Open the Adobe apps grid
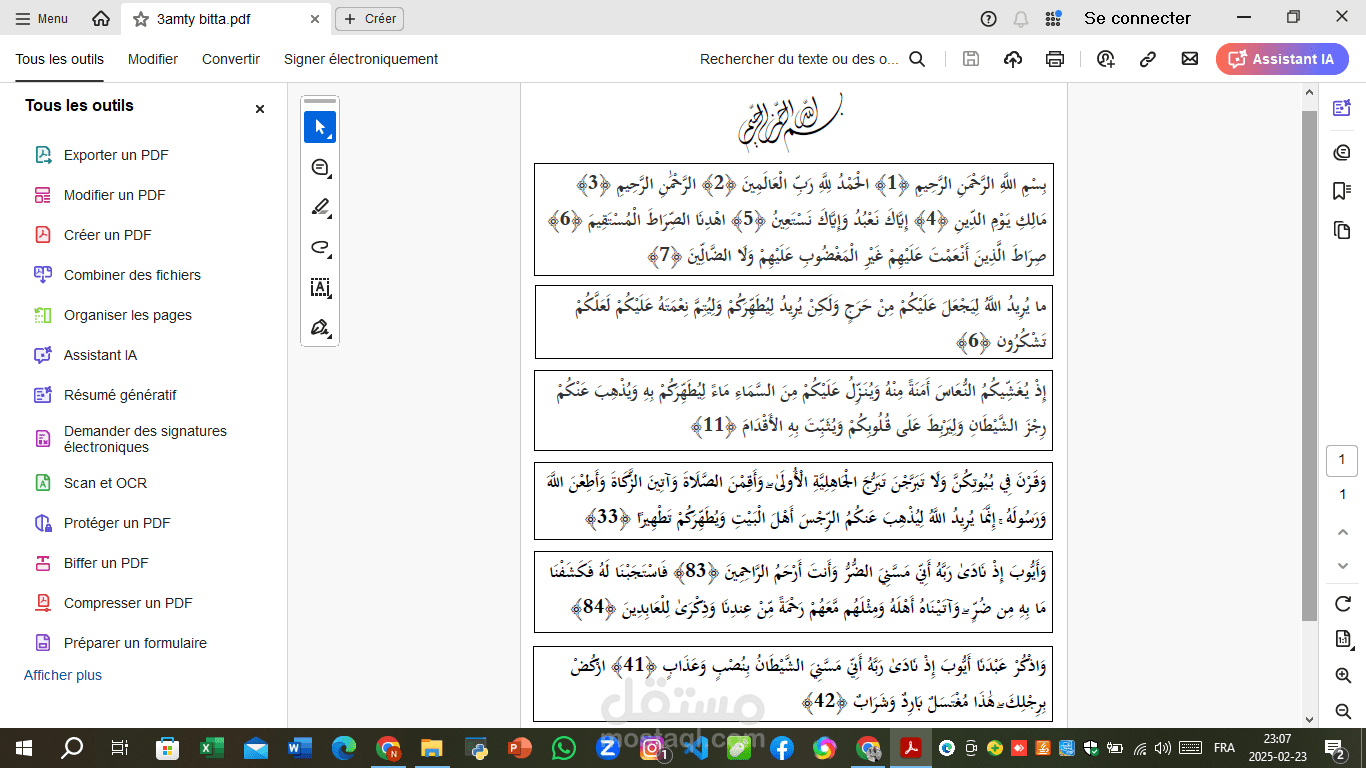Image resolution: width=1366 pixels, height=768 pixels. [1053, 18]
